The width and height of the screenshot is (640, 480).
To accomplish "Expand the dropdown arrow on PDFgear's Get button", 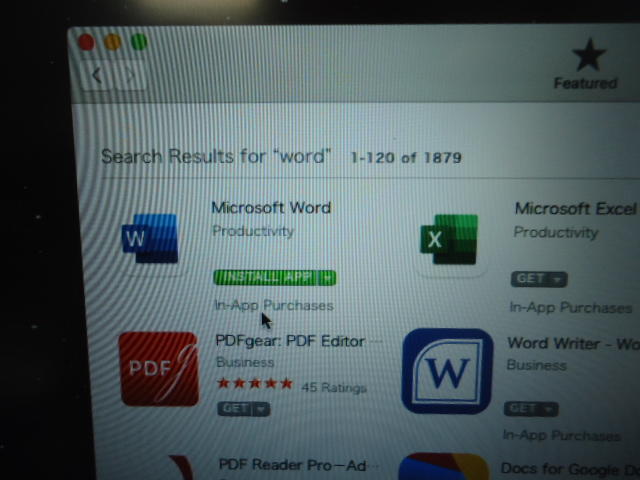I will (262, 409).
